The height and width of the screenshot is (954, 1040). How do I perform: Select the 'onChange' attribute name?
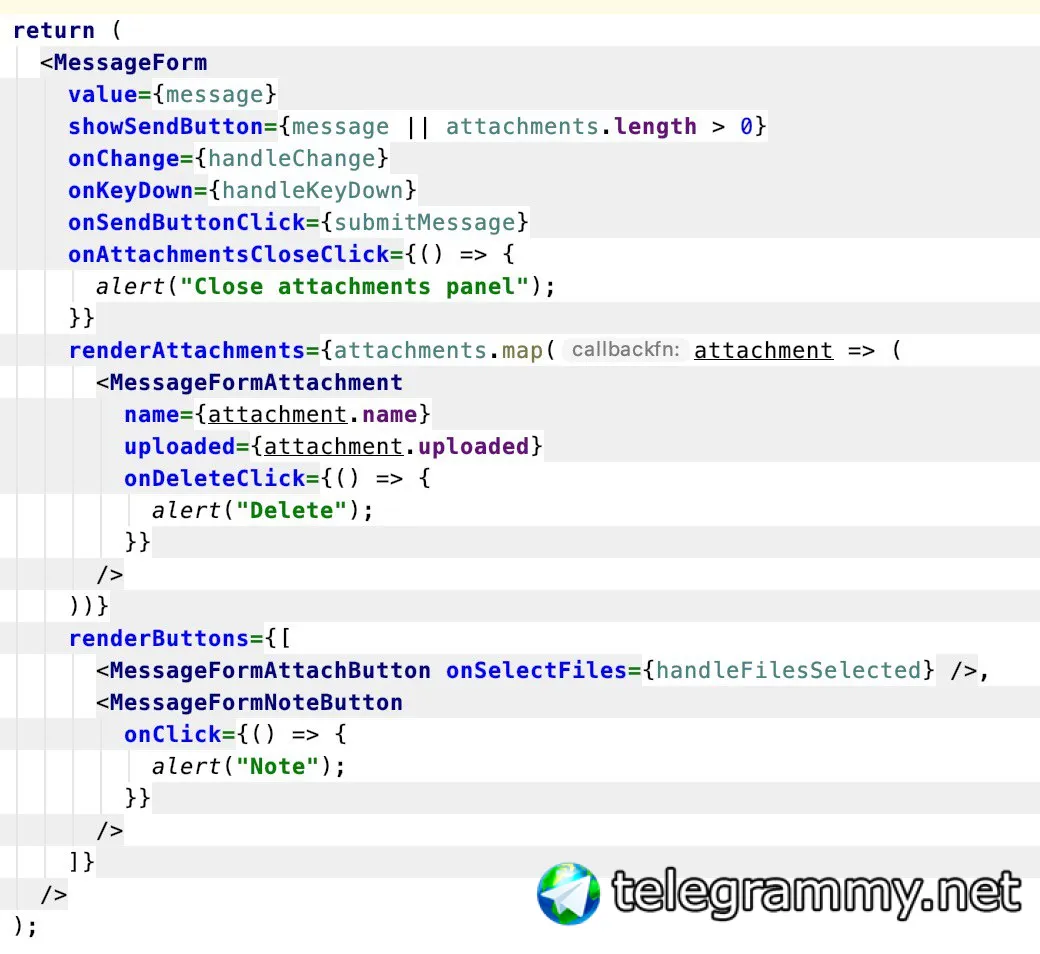[123, 158]
